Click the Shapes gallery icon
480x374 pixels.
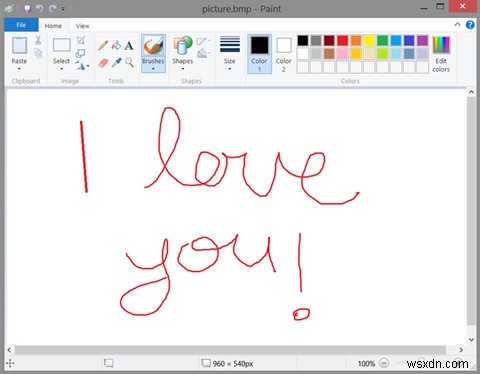183,45
